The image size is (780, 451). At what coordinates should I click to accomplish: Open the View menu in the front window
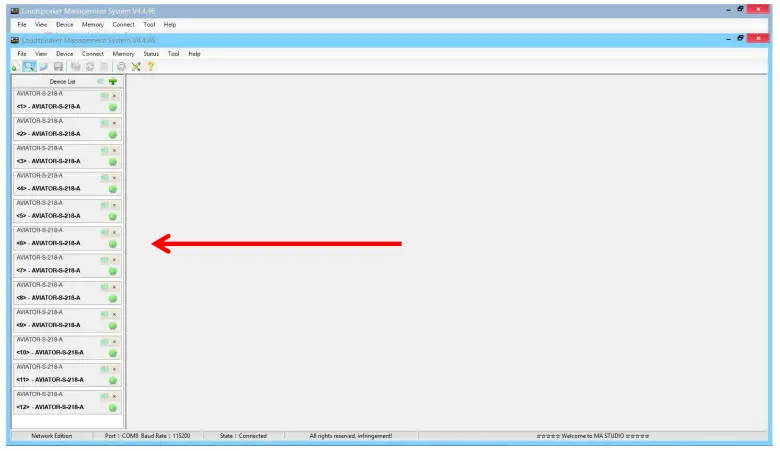click(41, 54)
